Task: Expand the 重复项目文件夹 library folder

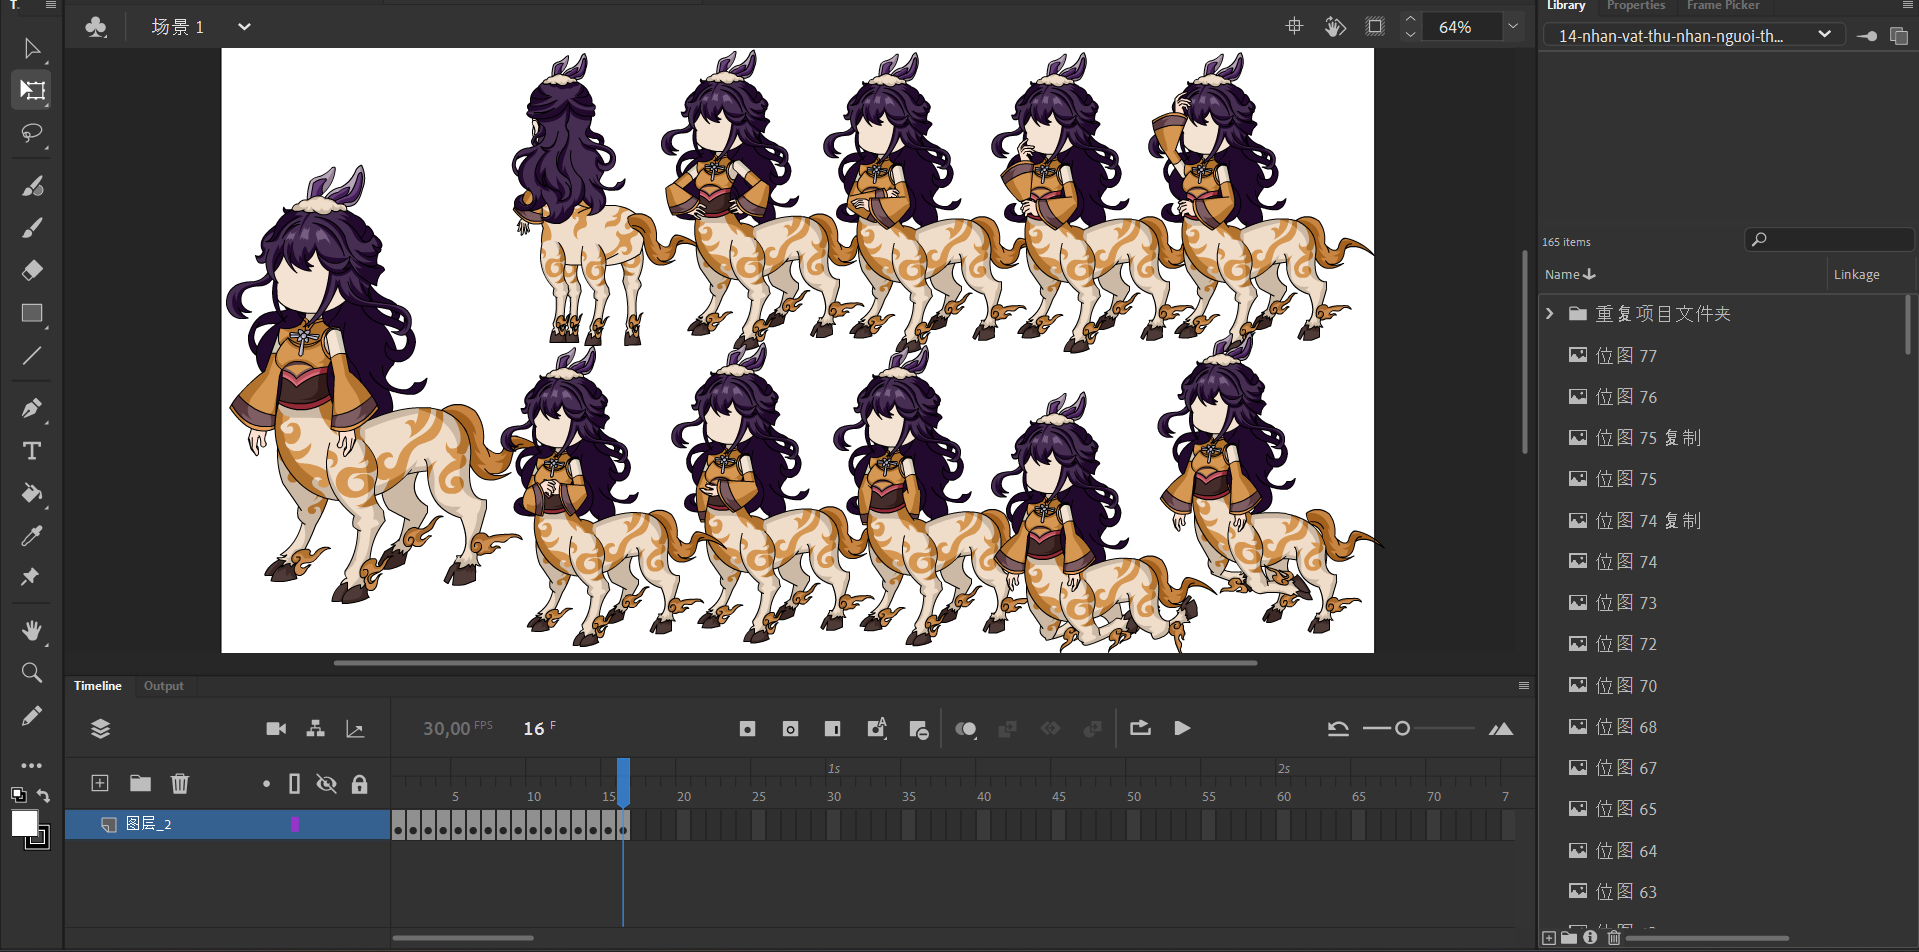Action: click(x=1550, y=314)
